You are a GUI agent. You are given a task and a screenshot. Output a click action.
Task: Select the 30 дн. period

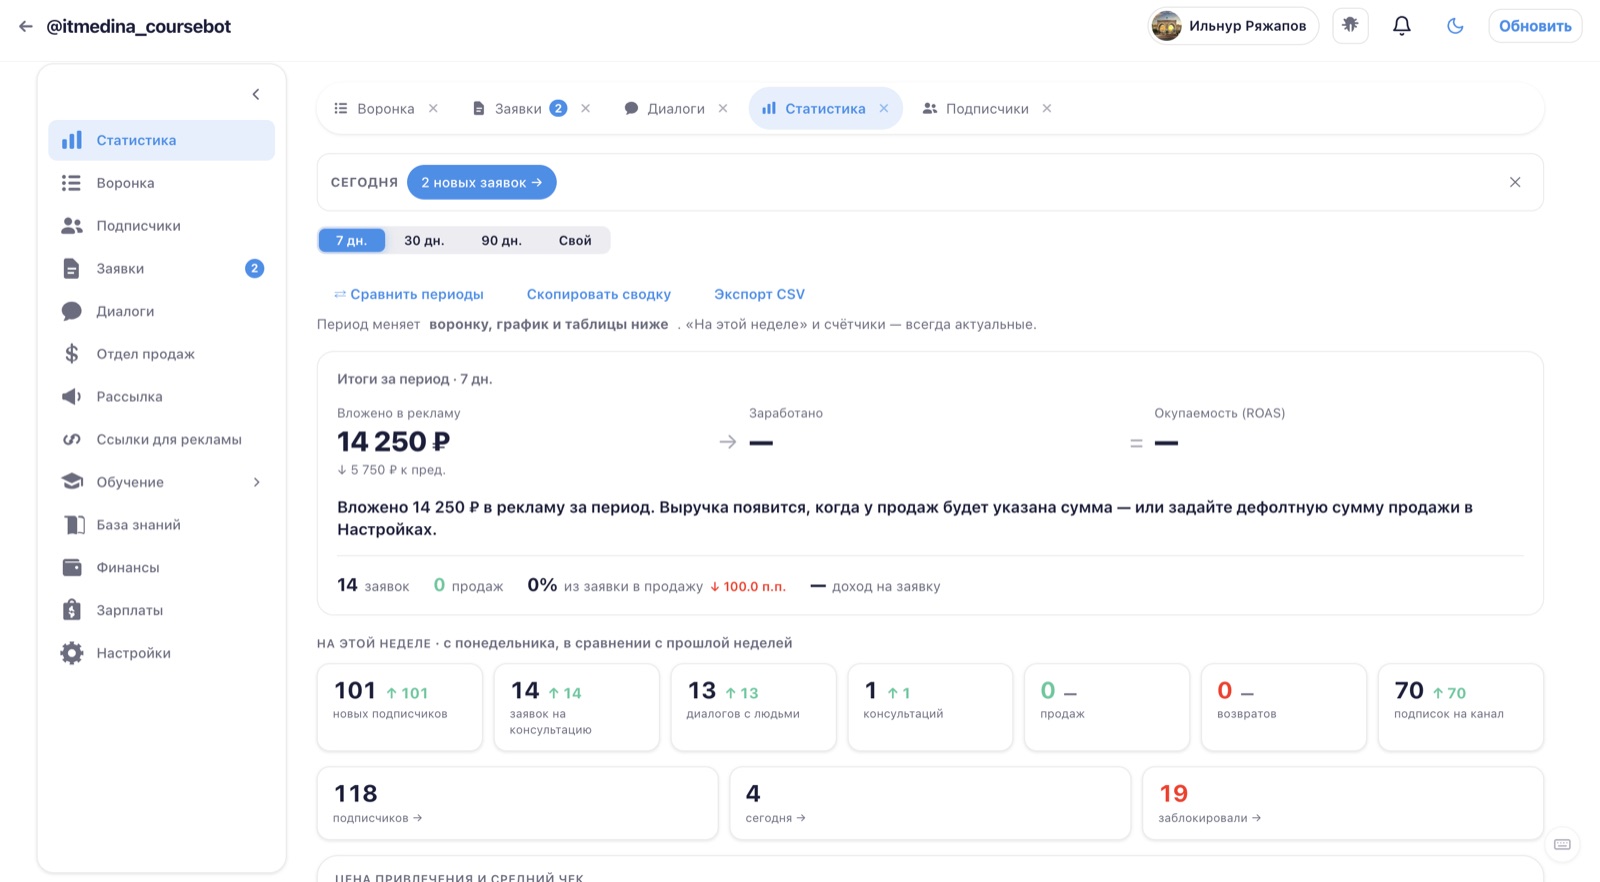tap(424, 240)
